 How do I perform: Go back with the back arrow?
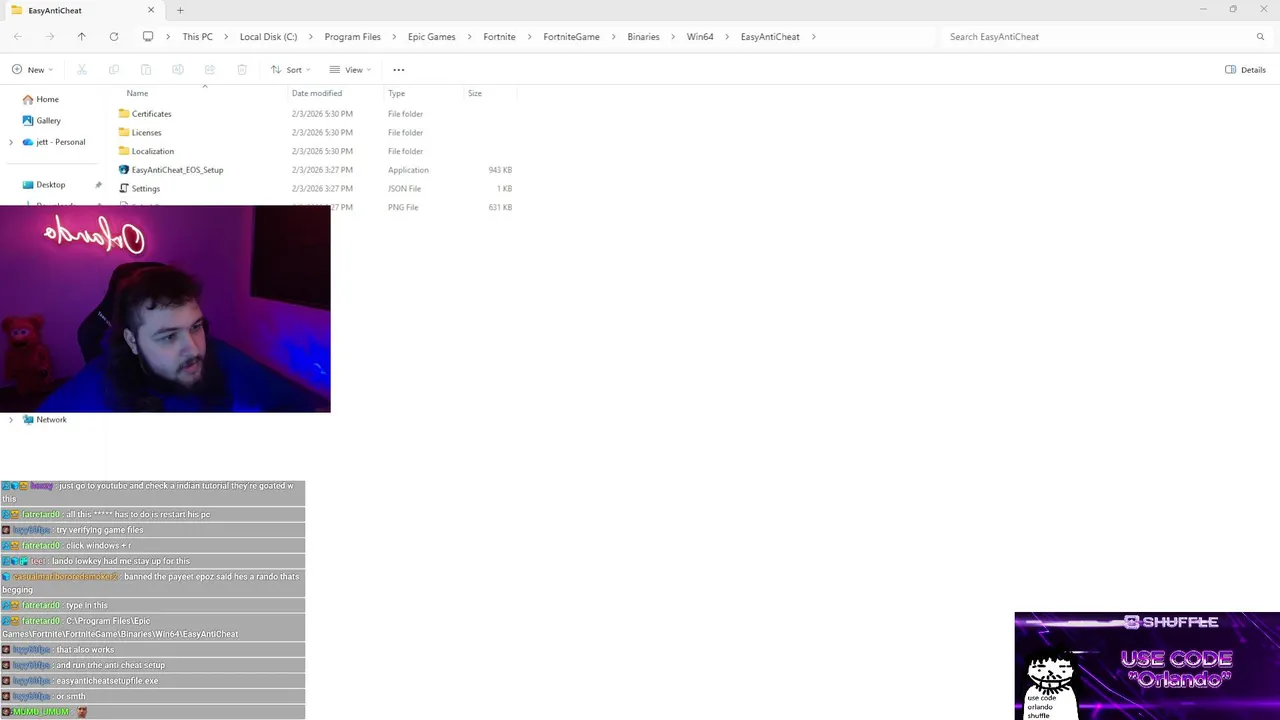click(x=18, y=37)
